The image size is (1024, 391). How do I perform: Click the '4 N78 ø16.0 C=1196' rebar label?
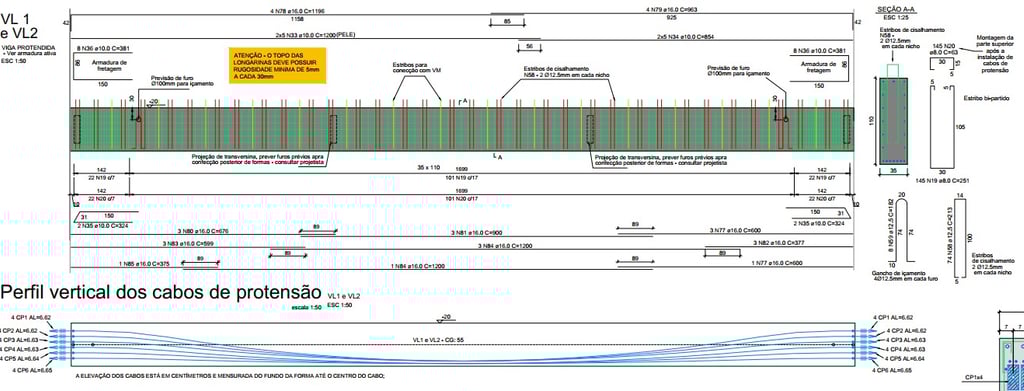click(x=297, y=12)
